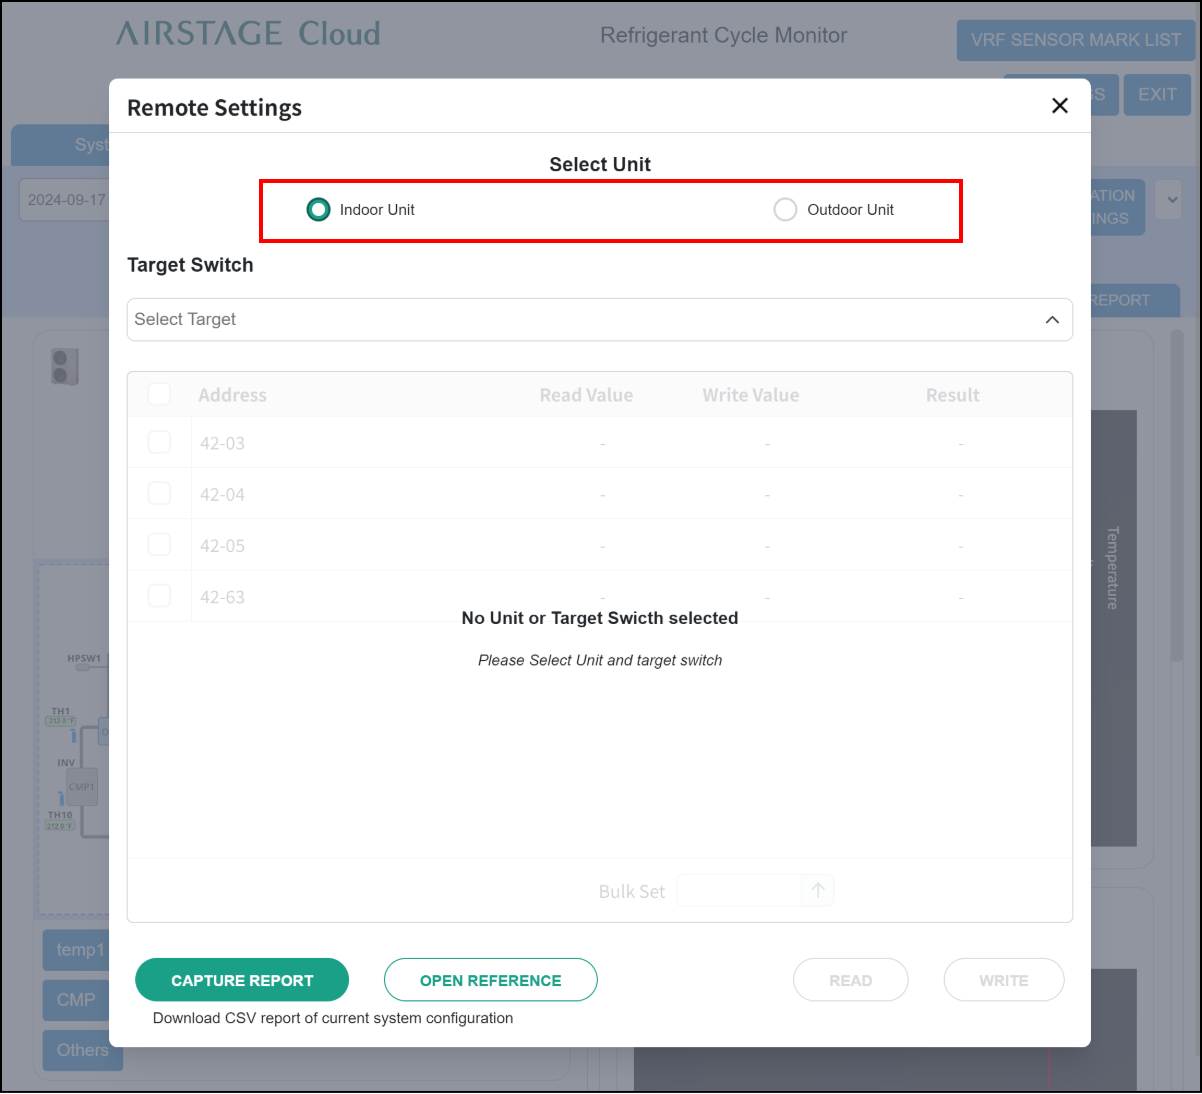Click the Bulk Set input field
The image size is (1202, 1094).
[x=739, y=890]
